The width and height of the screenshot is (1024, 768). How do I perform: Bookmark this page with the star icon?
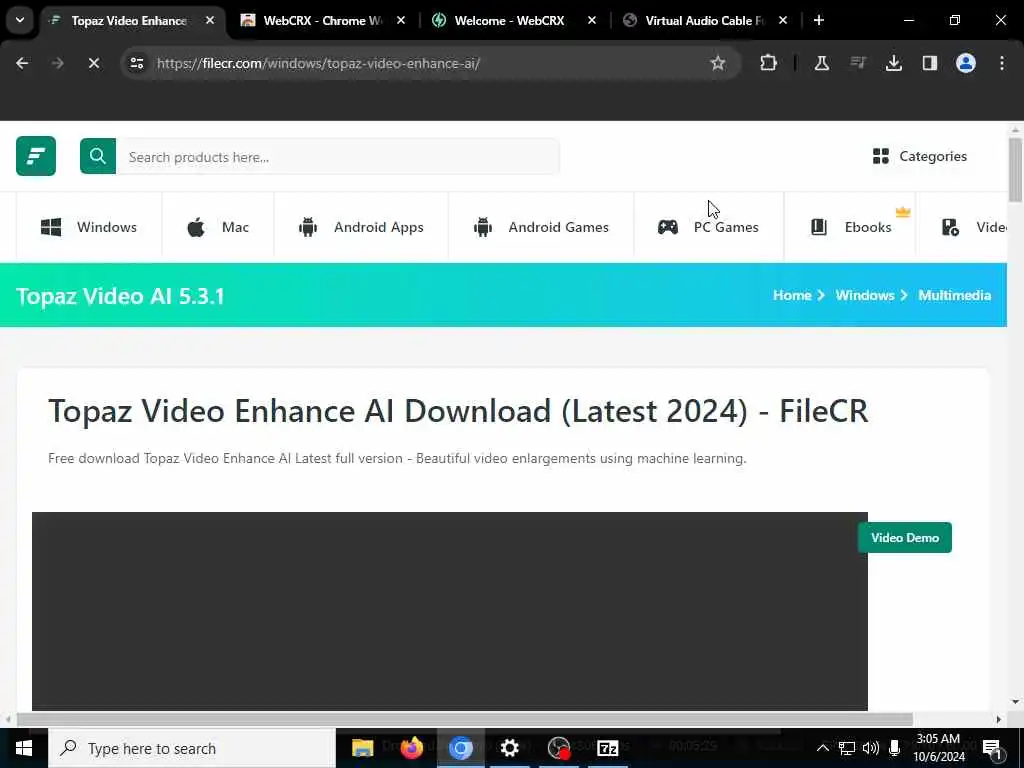point(718,63)
